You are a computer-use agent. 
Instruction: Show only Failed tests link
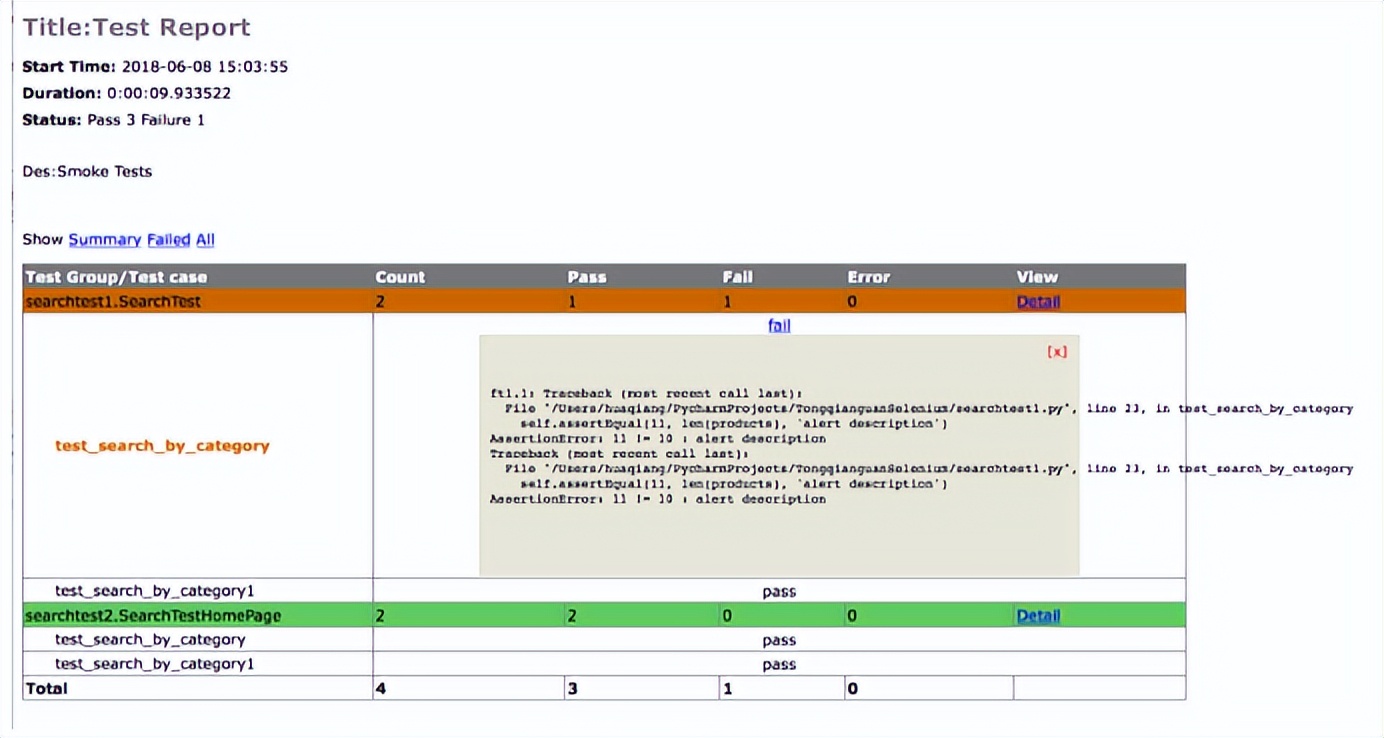(x=168, y=240)
